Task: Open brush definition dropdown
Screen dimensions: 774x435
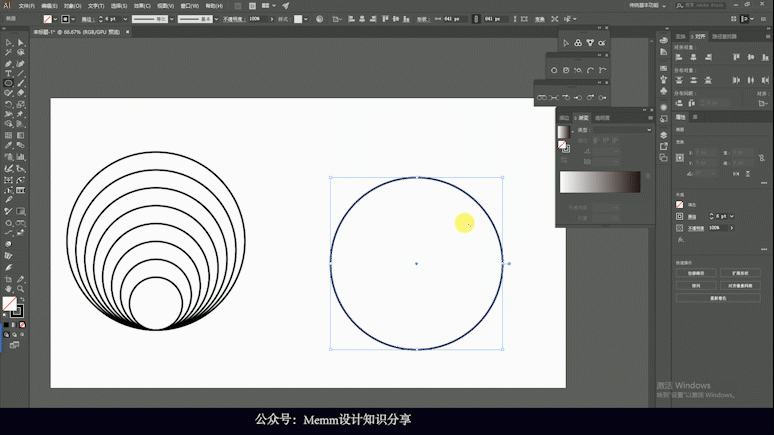Action: pyautogui.click(x=216, y=19)
